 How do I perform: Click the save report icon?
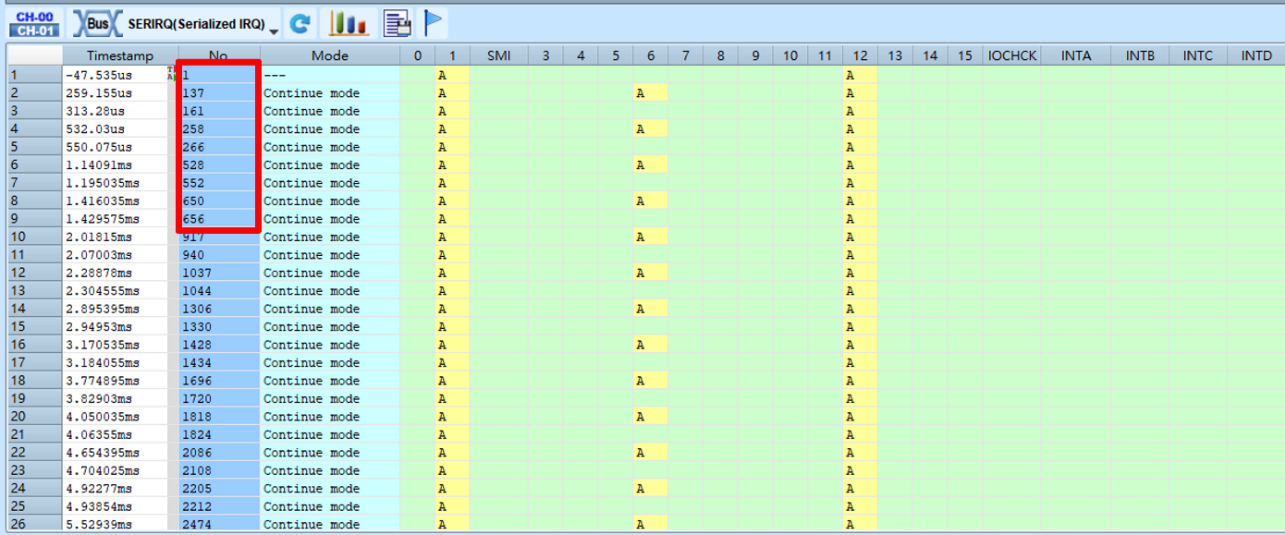point(397,23)
